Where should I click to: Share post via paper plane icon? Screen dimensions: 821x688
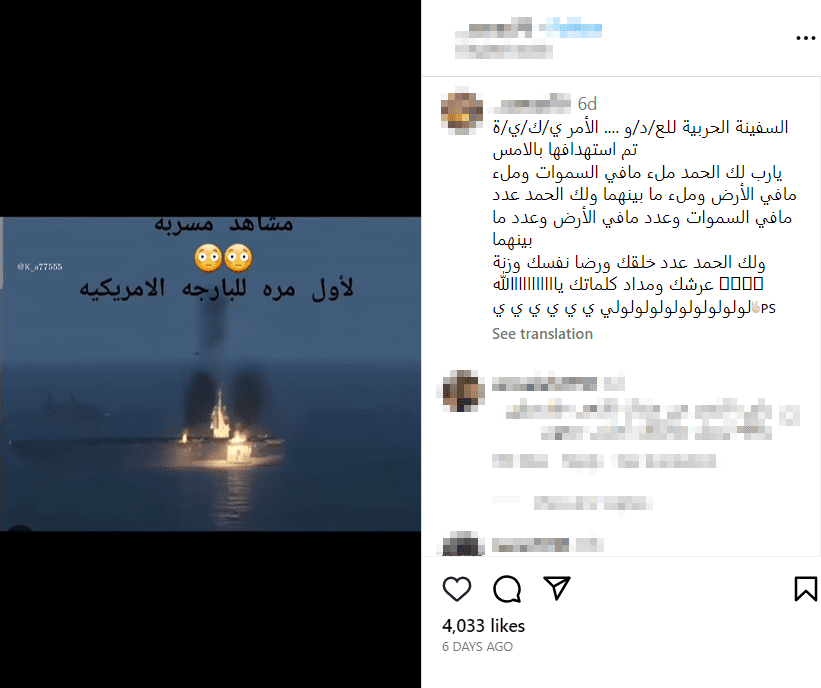pos(556,588)
